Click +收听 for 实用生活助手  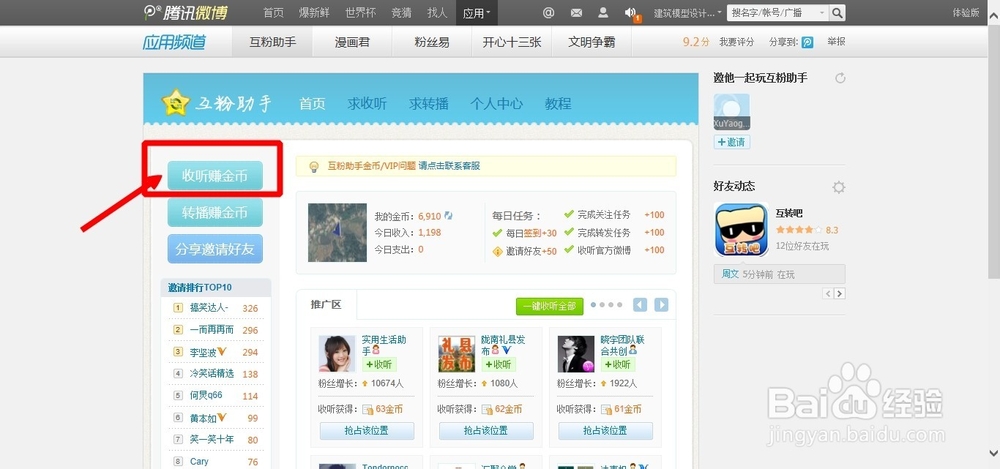click(x=379, y=364)
